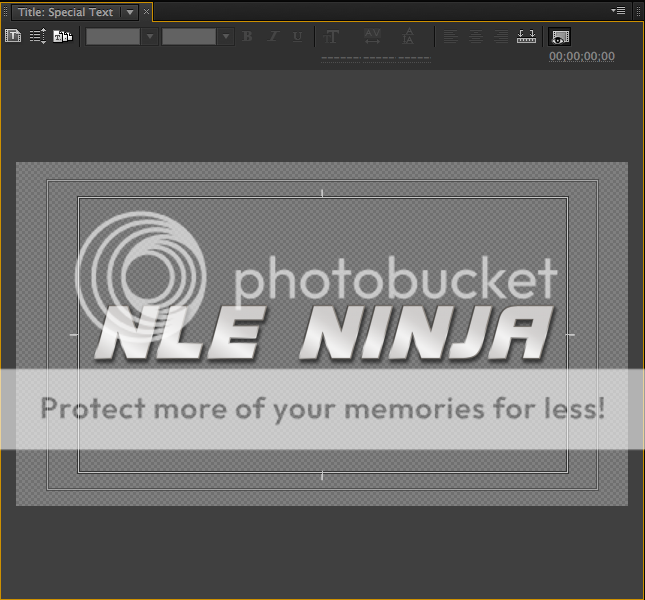The height and width of the screenshot is (600, 645).
Task: Click the 00:00:00:00 background video timecode
Action: (x=582, y=56)
